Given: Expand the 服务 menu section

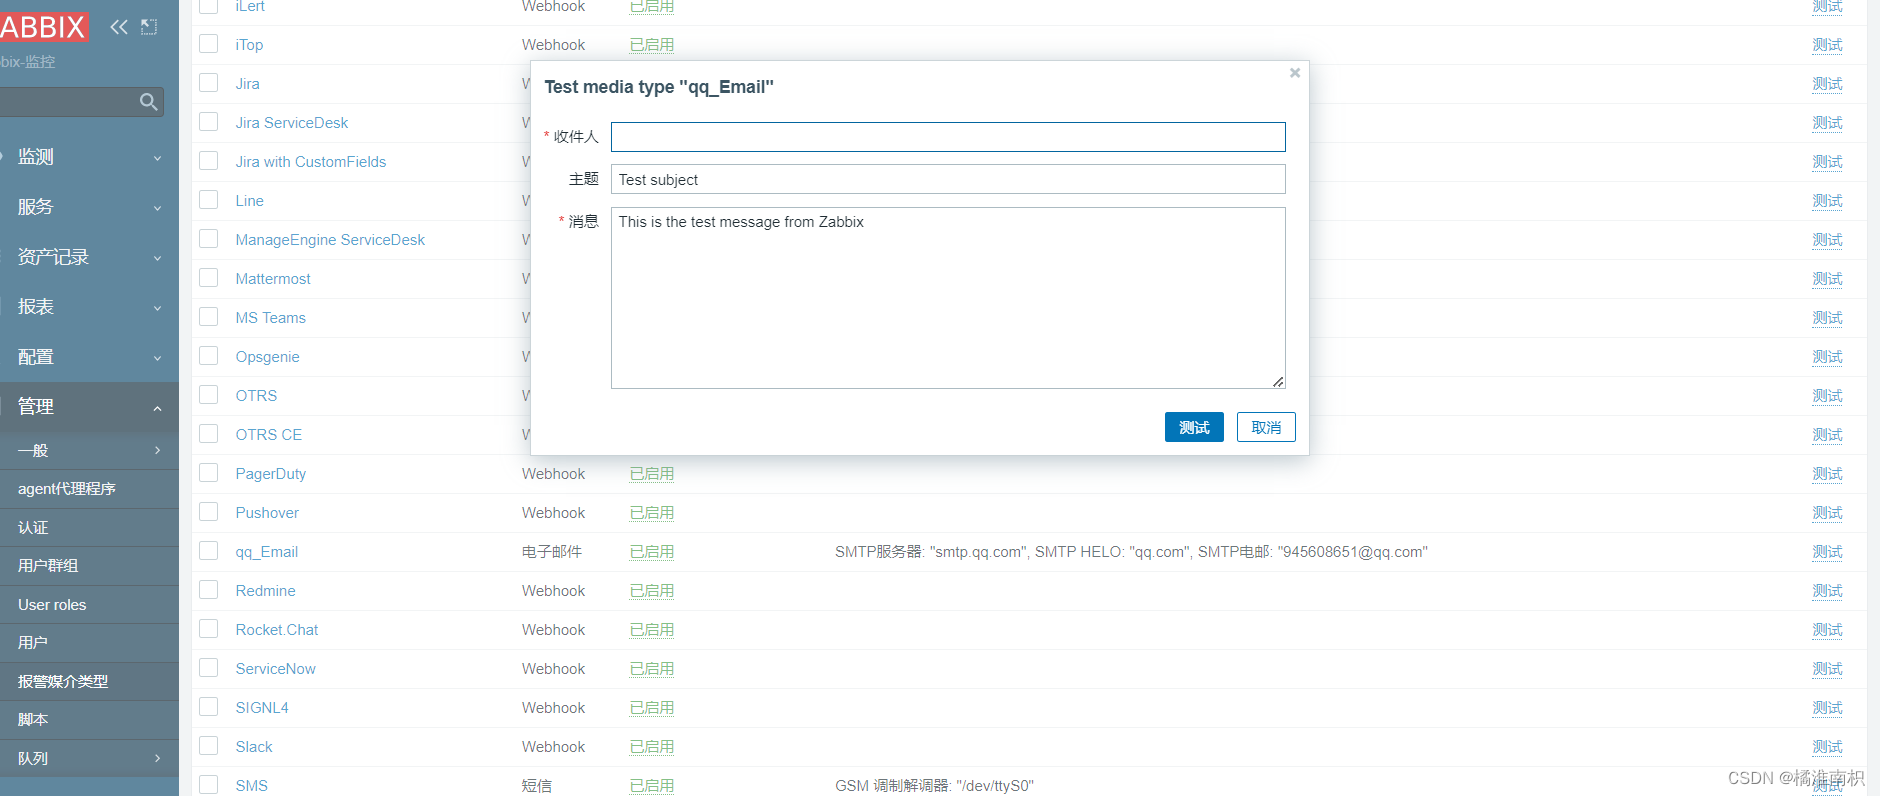Looking at the screenshot, I should click(x=89, y=207).
